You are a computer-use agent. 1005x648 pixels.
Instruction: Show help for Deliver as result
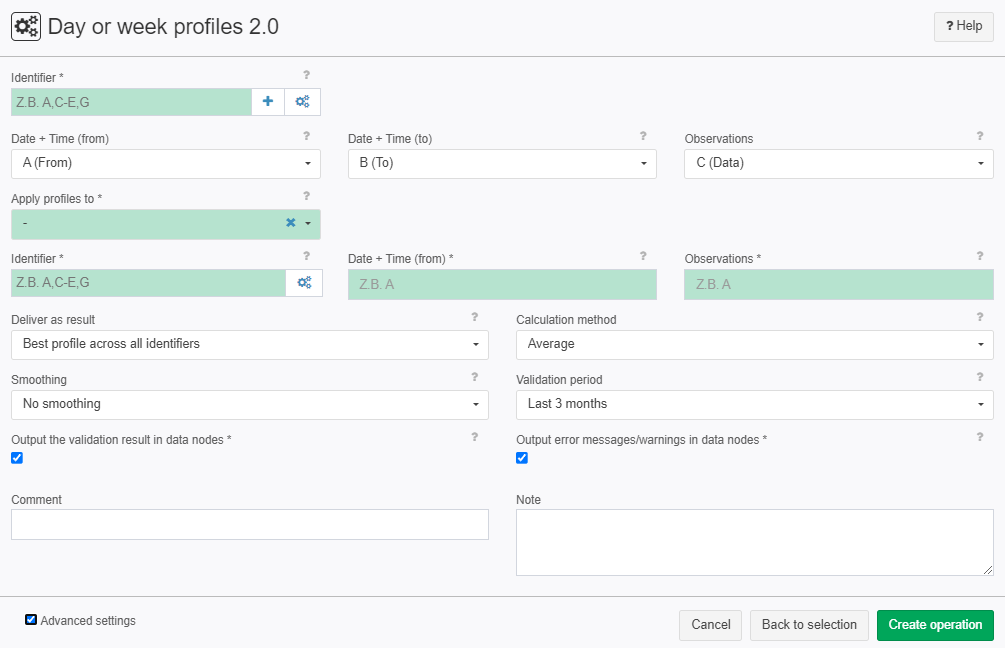[x=474, y=317]
